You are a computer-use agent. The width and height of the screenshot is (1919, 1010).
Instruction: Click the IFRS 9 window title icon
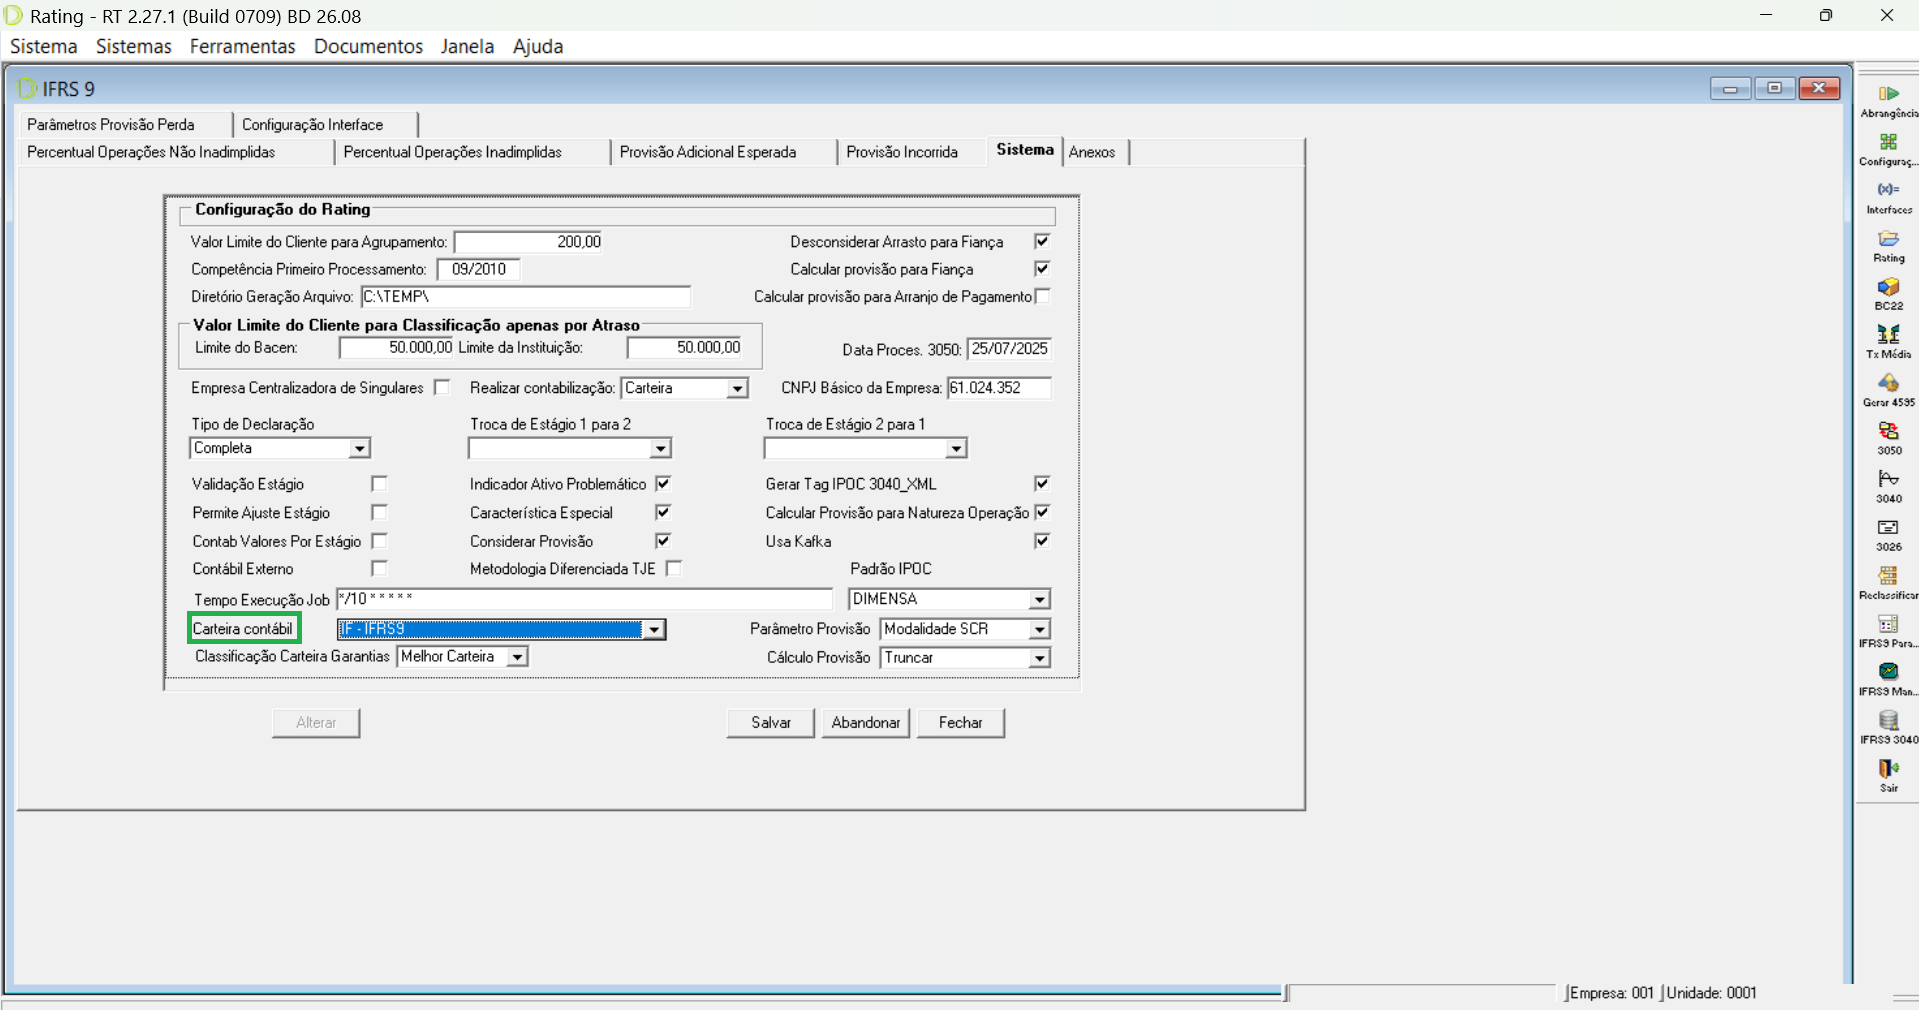[27, 89]
